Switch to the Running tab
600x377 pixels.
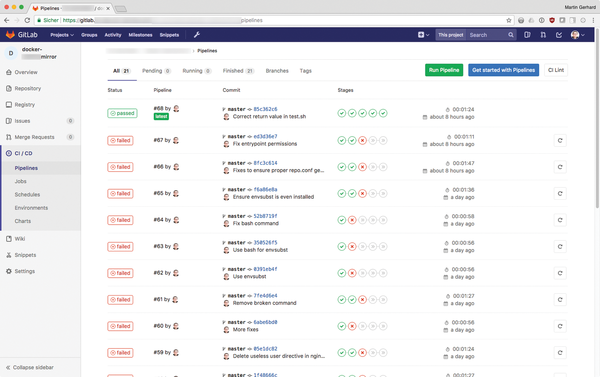click(x=197, y=71)
